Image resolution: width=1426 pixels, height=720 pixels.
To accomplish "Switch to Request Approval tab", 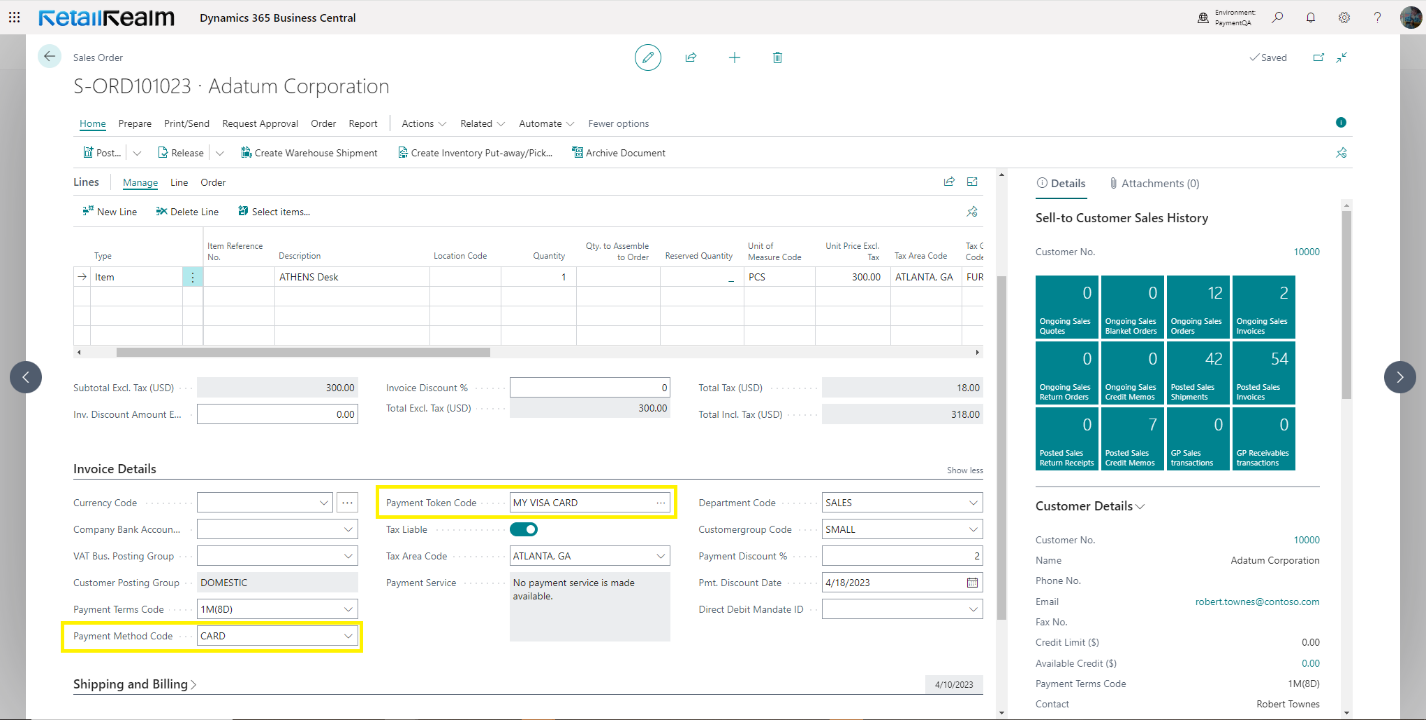I will [x=260, y=124].
